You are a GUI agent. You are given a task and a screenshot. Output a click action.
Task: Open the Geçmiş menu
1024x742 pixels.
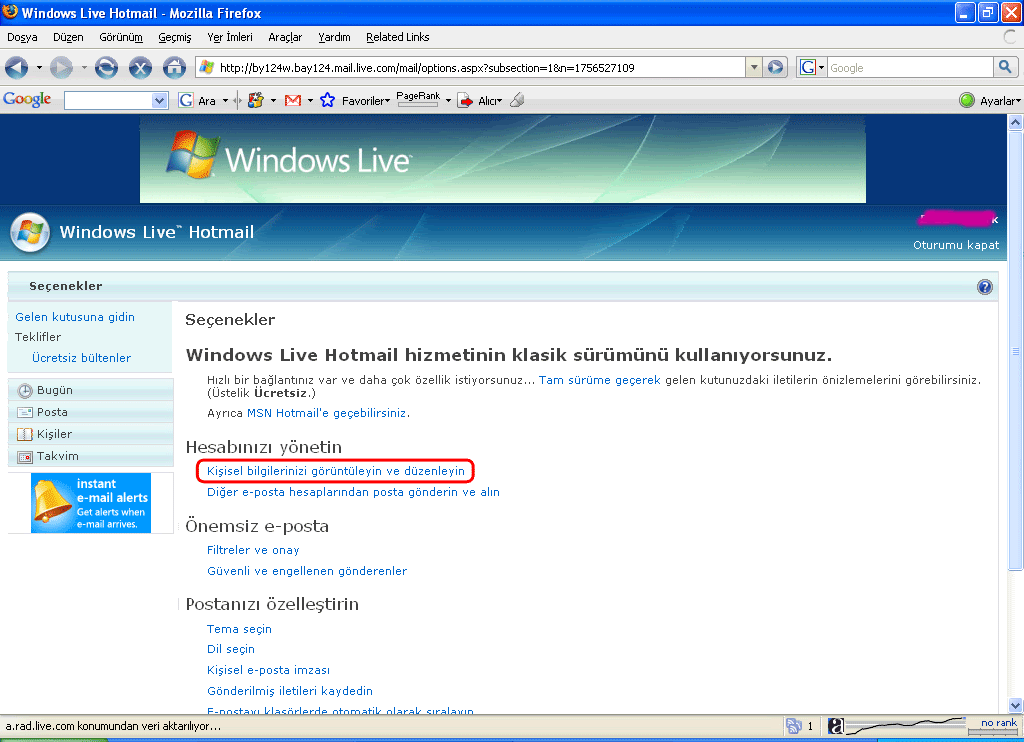pyautogui.click(x=174, y=37)
